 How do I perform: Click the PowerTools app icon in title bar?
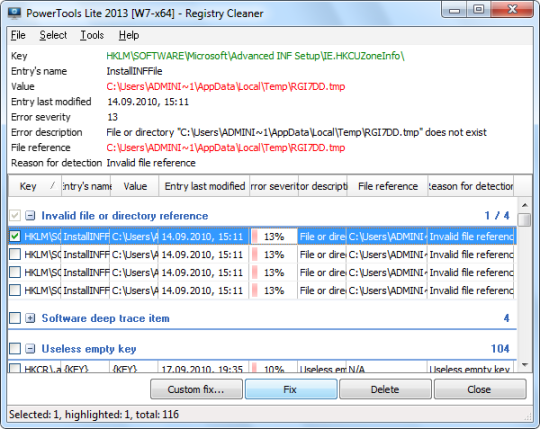pos(14,13)
